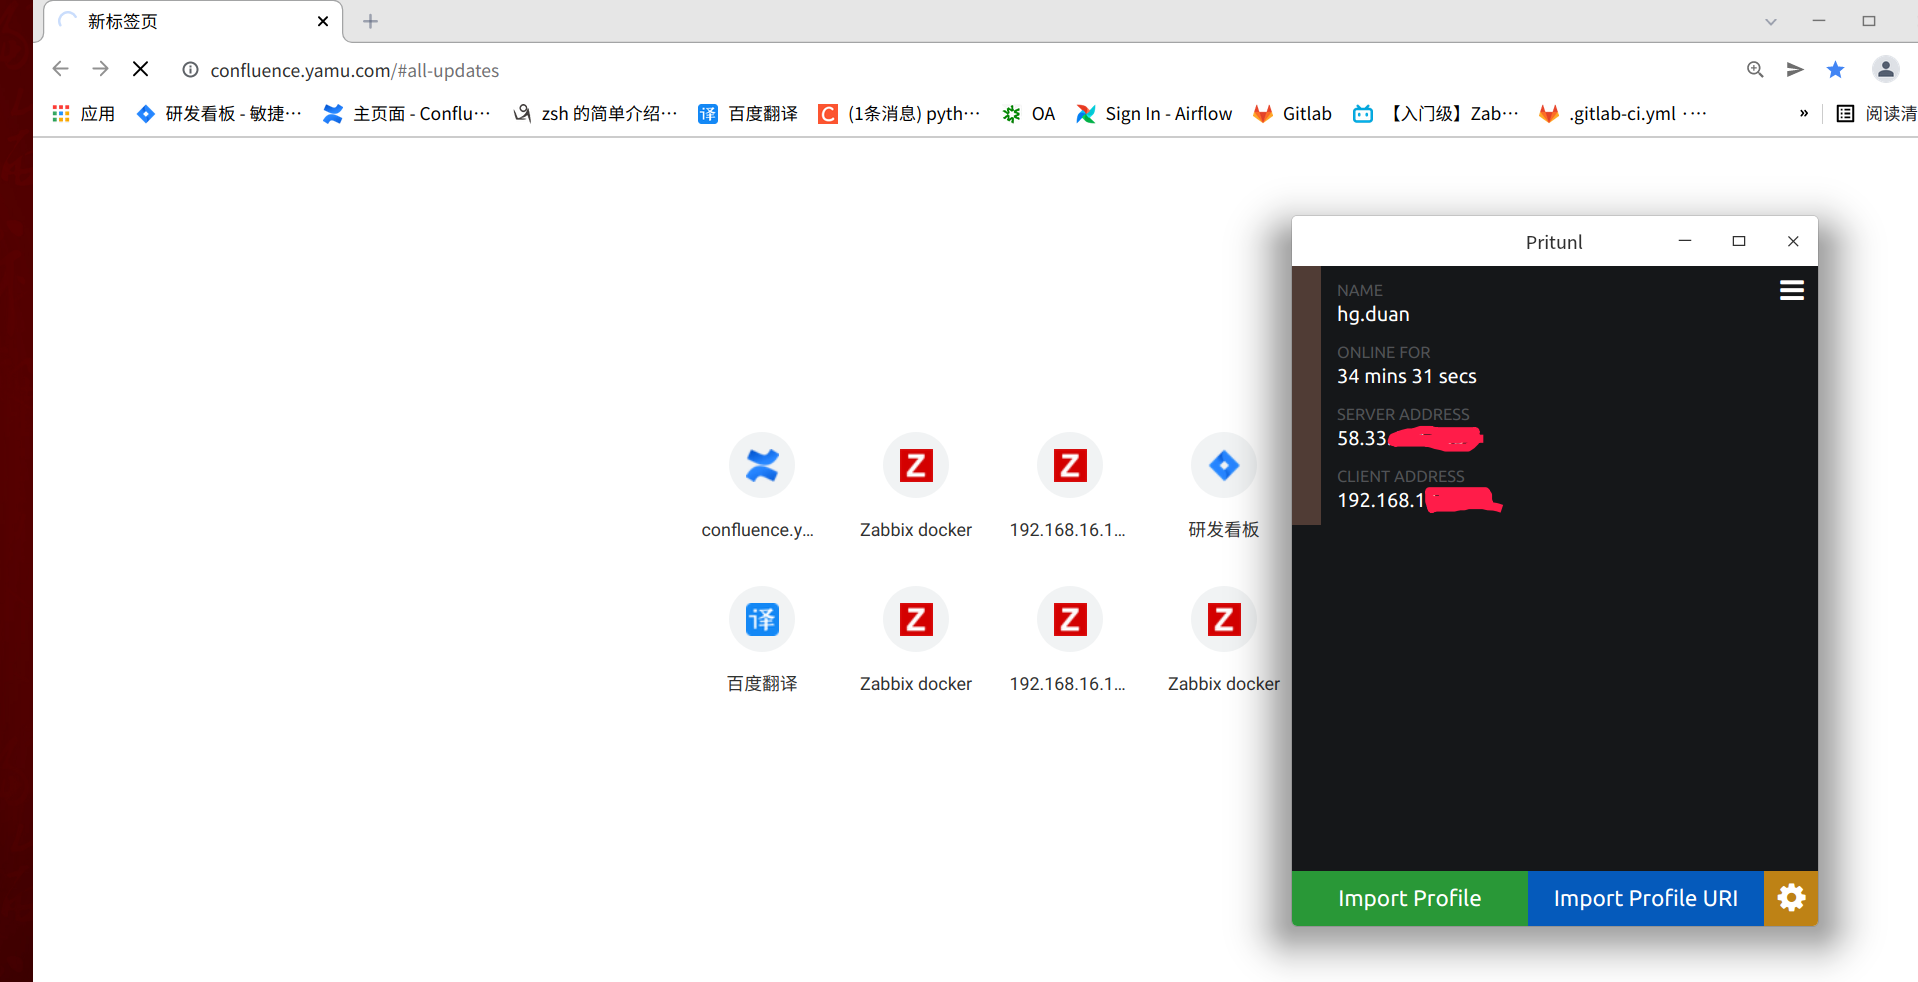The height and width of the screenshot is (982, 1918).
Task: Open the Chrome profile avatar
Action: click(1885, 69)
